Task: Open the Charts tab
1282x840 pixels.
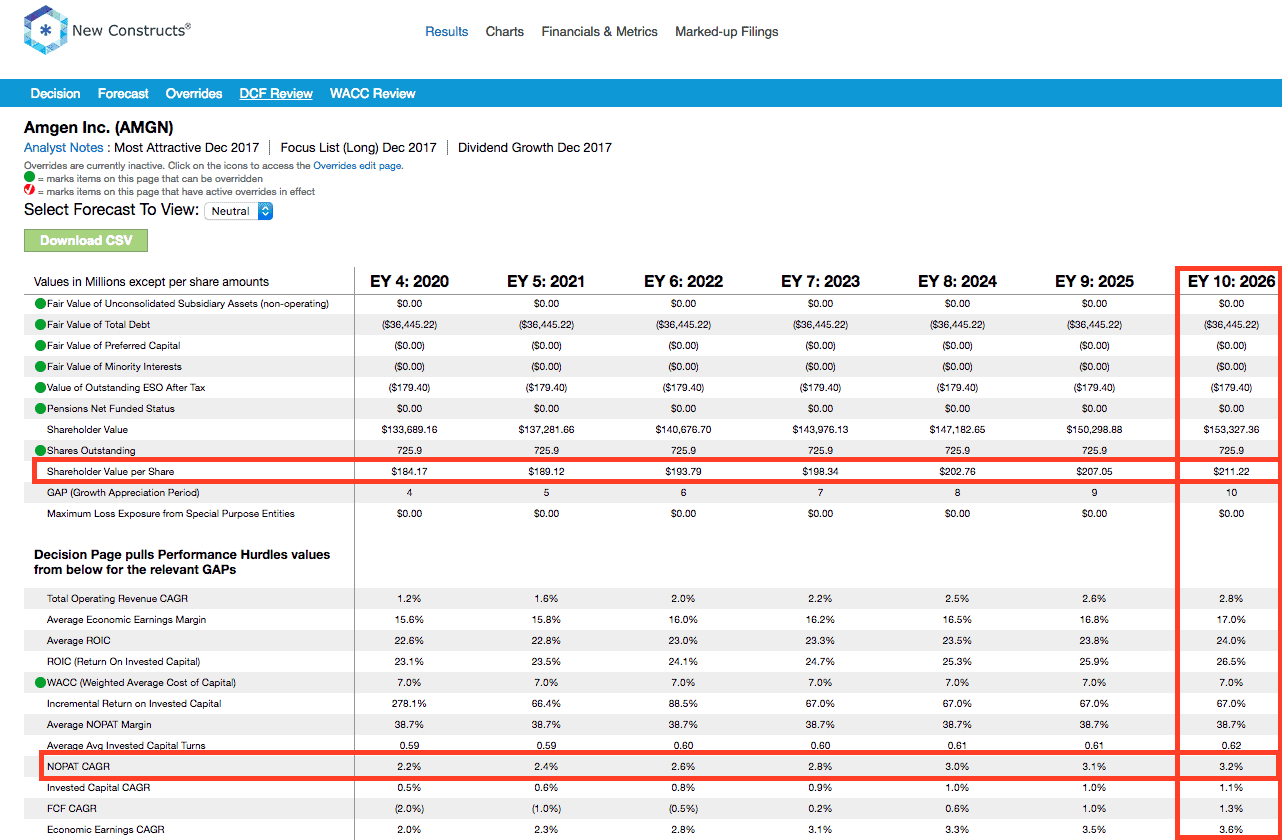Action: pyautogui.click(x=505, y=31)
